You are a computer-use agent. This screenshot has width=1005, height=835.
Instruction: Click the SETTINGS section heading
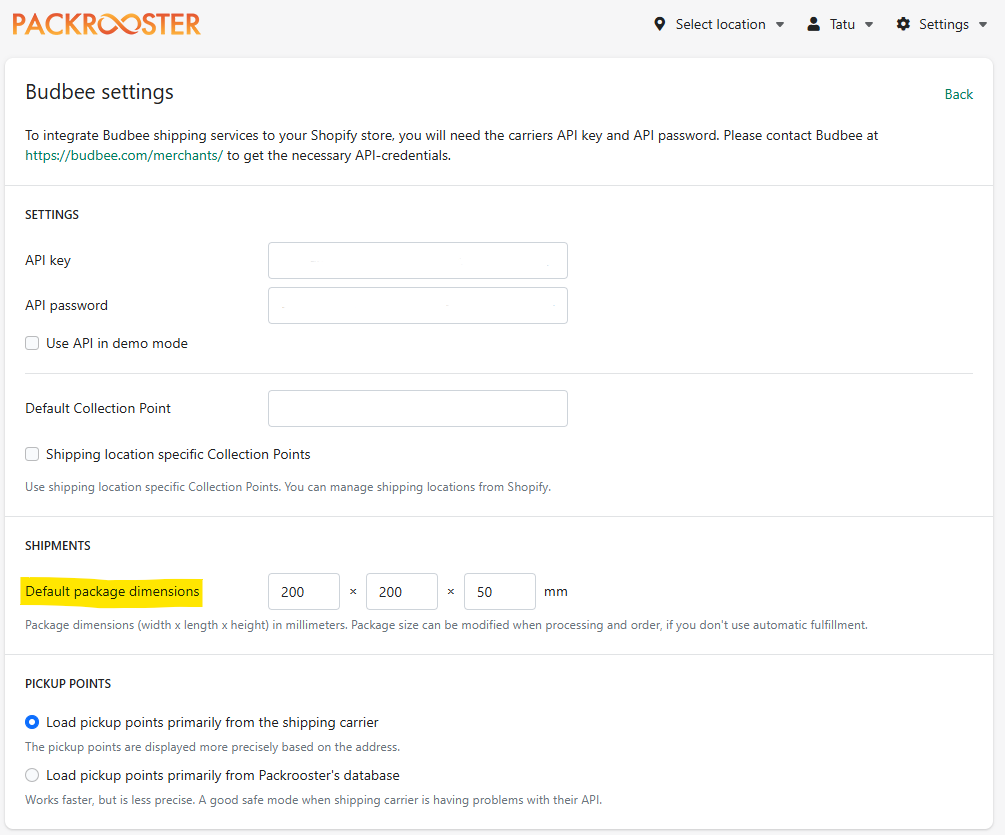pyautogui.click(x=52, y=215)
